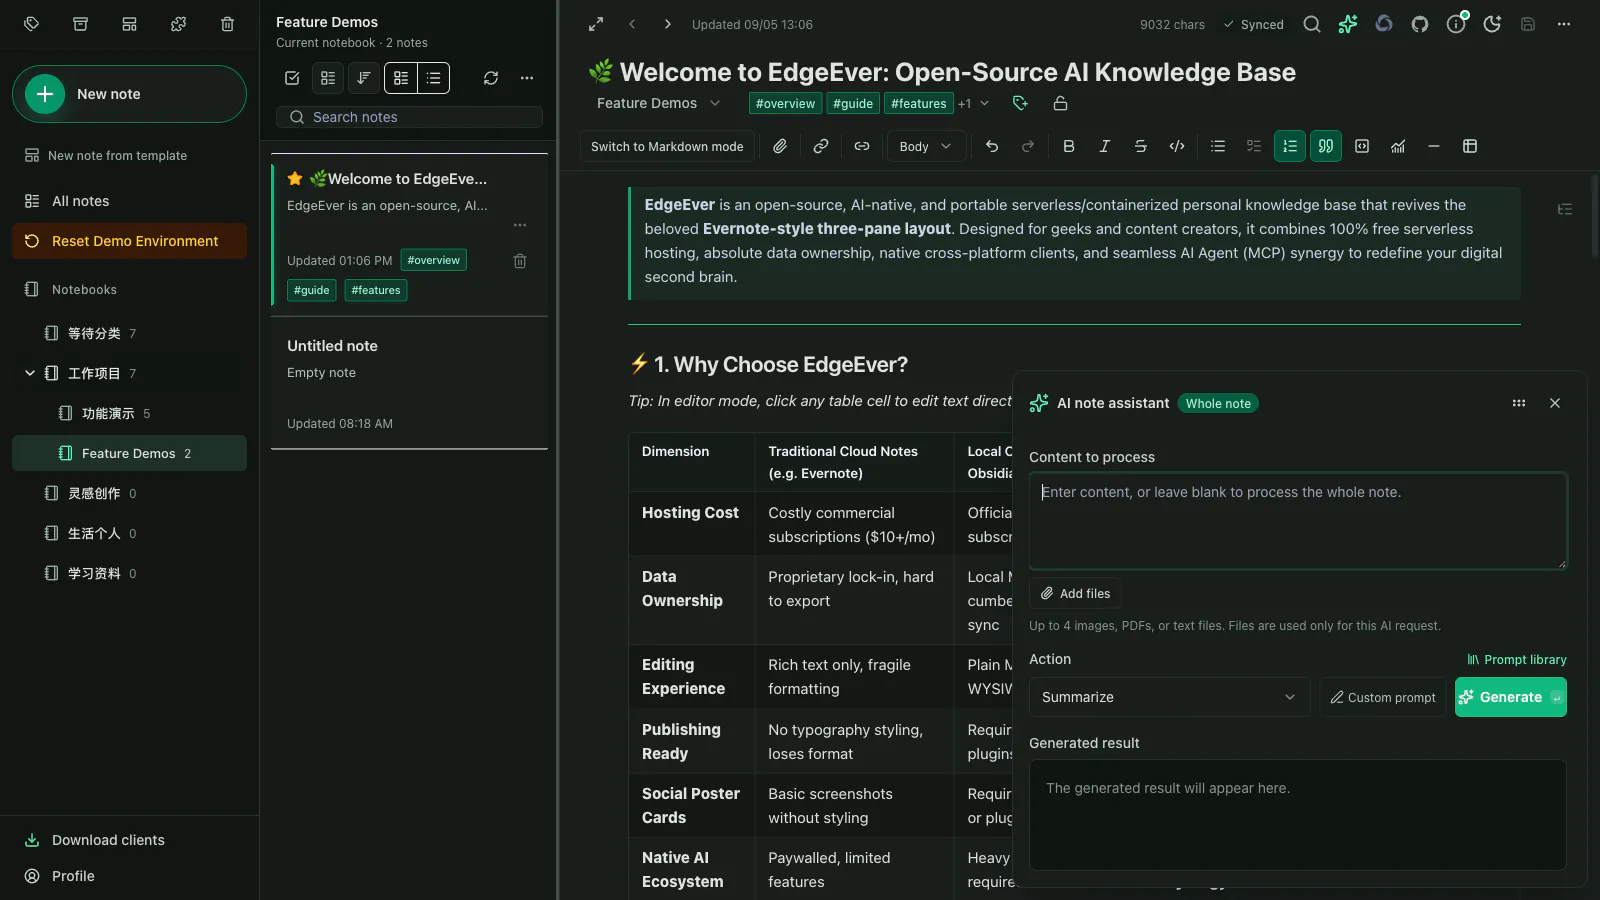
Task: Toggle dark mode moon icon
Action: 1492,24
